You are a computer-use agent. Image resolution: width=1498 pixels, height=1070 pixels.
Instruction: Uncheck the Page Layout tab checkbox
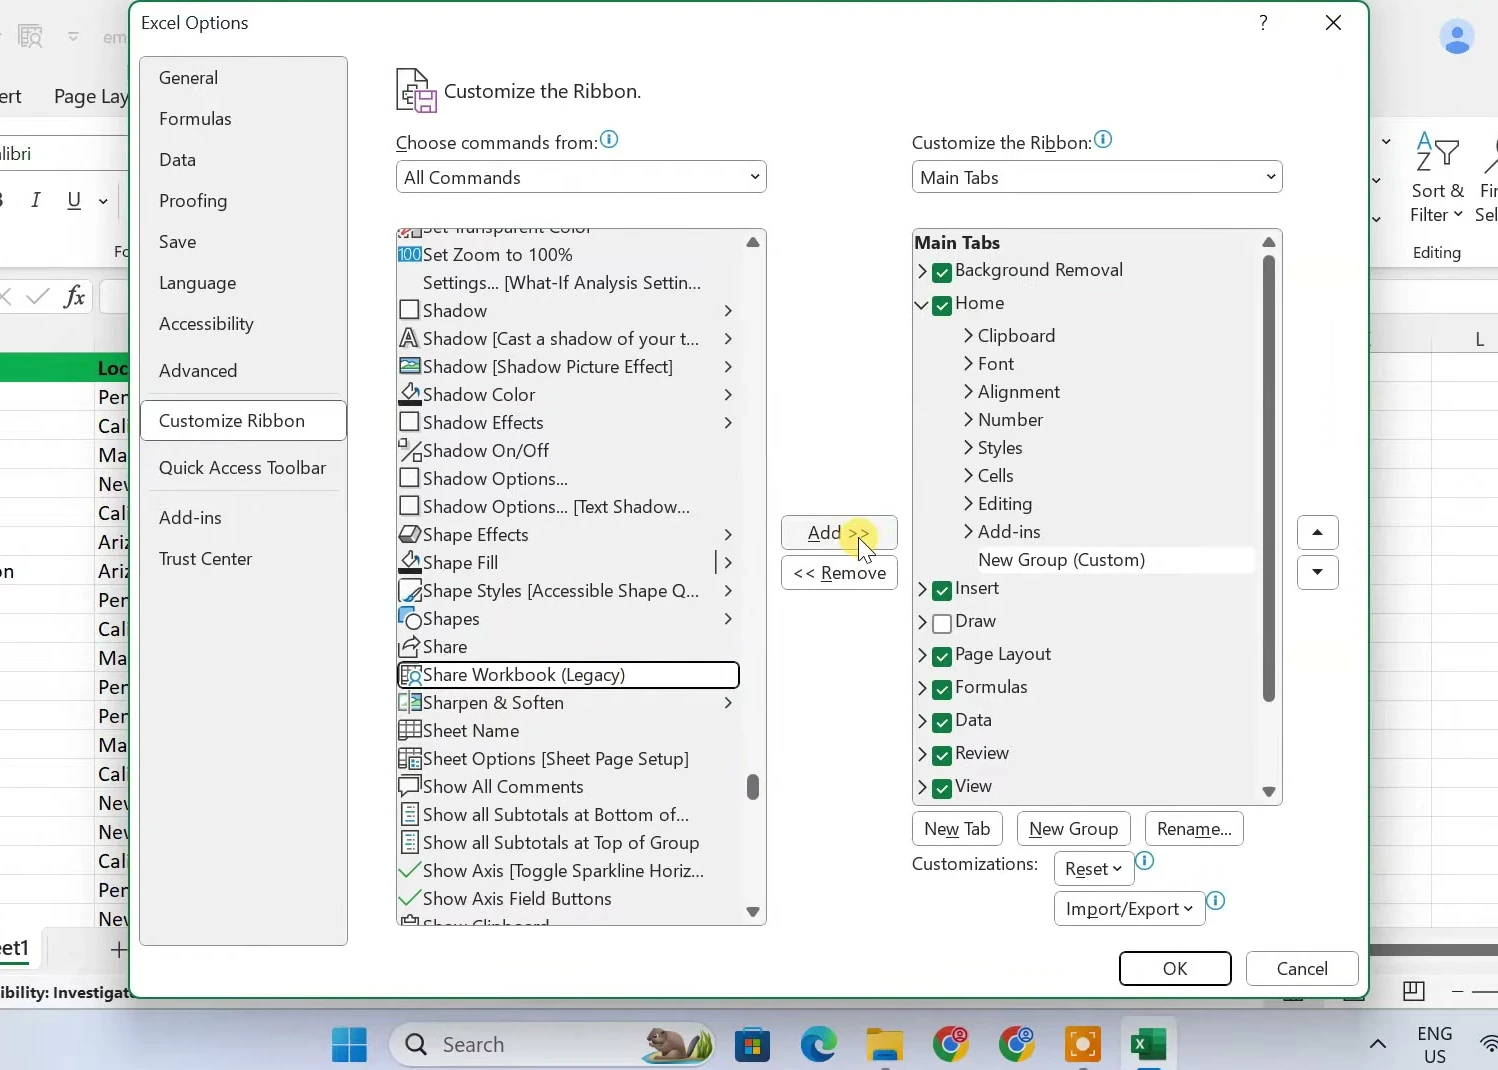click(x=942, y=657)
